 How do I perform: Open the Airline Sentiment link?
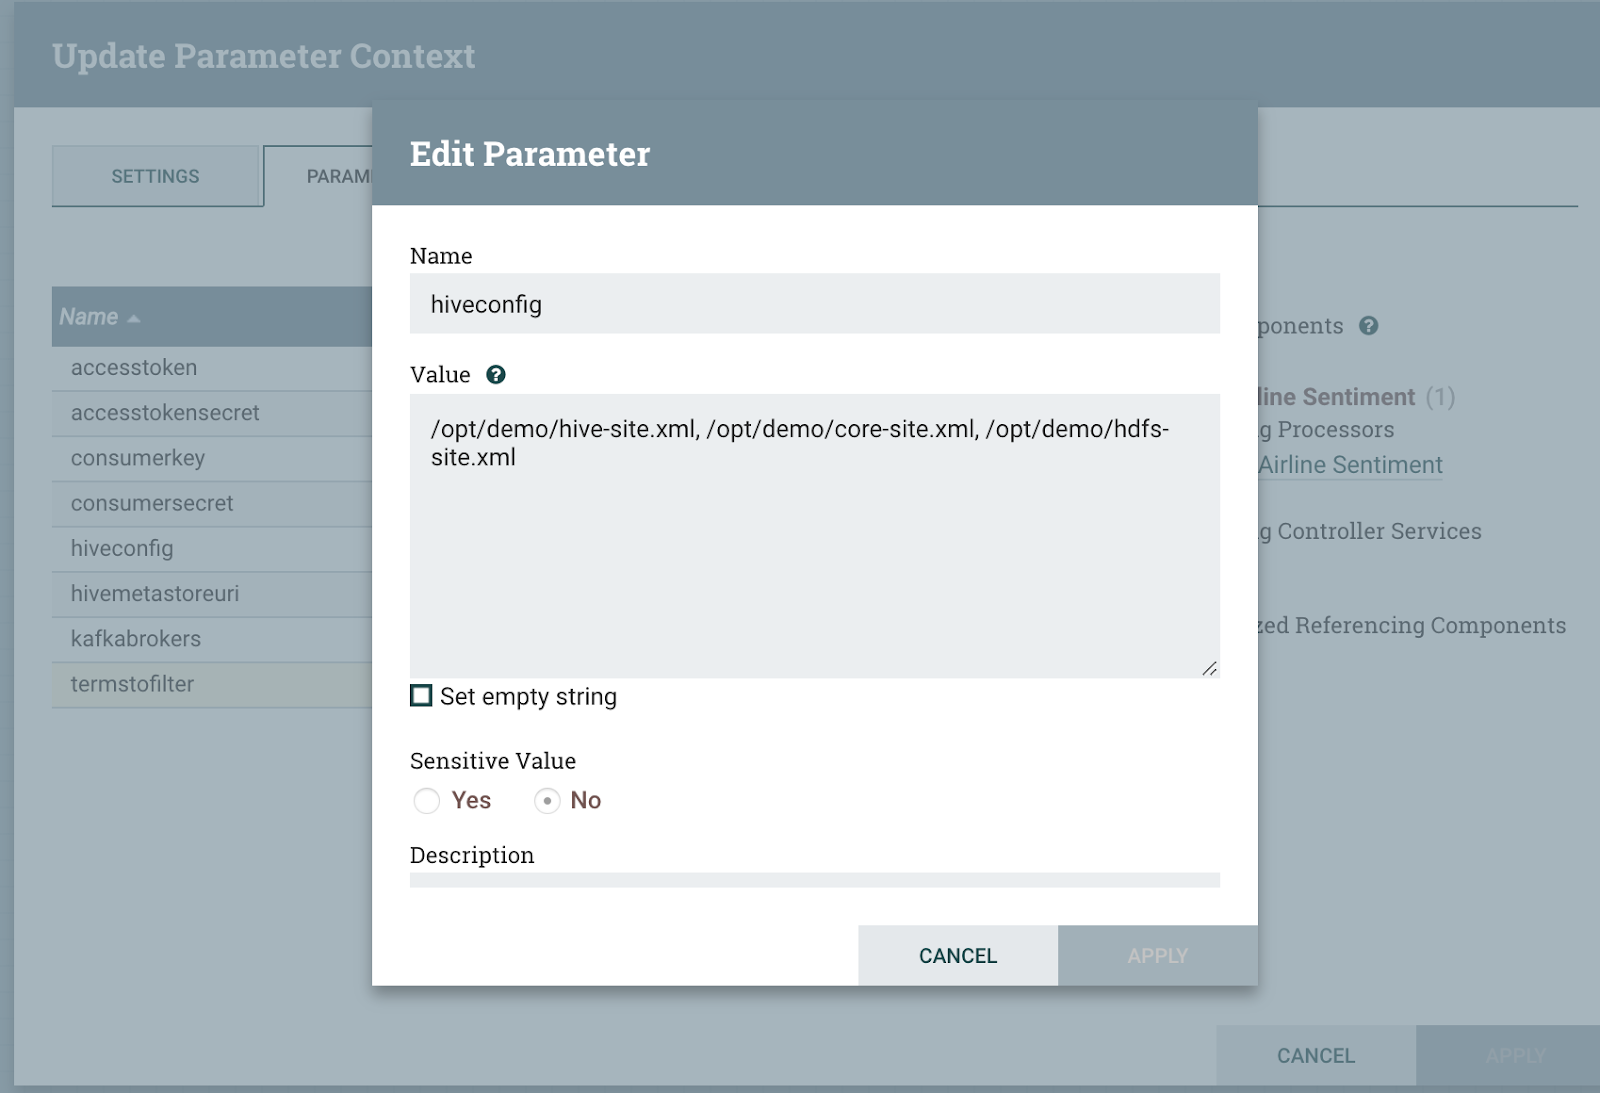tap(1350, 465)
